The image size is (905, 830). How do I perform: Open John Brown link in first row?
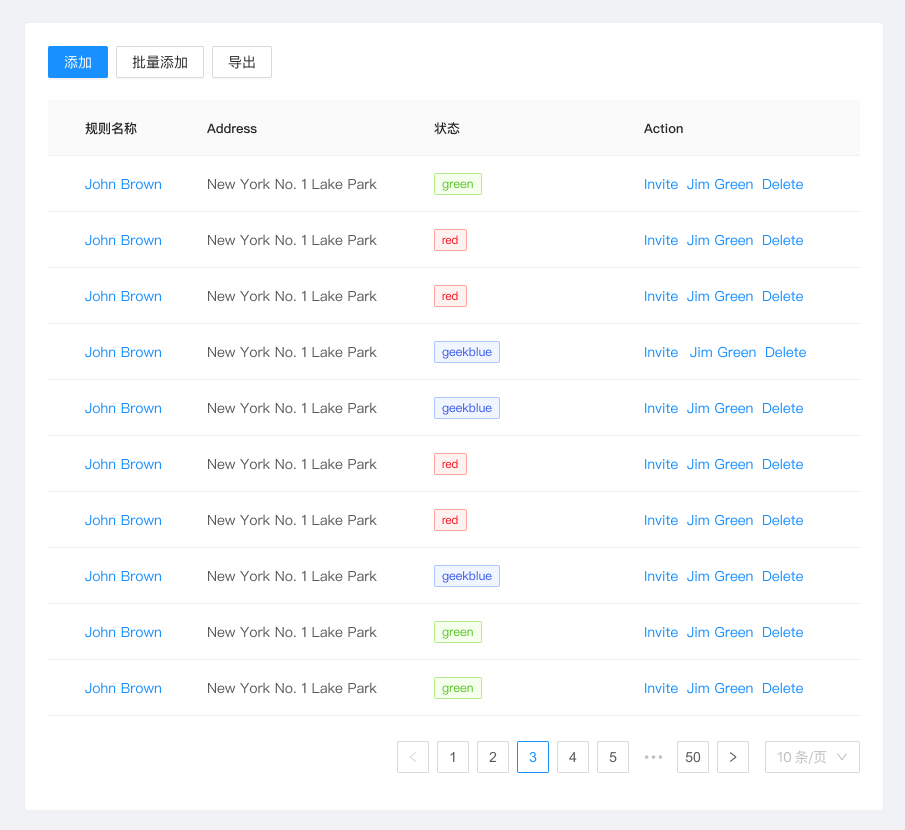(x=123, y=184)
